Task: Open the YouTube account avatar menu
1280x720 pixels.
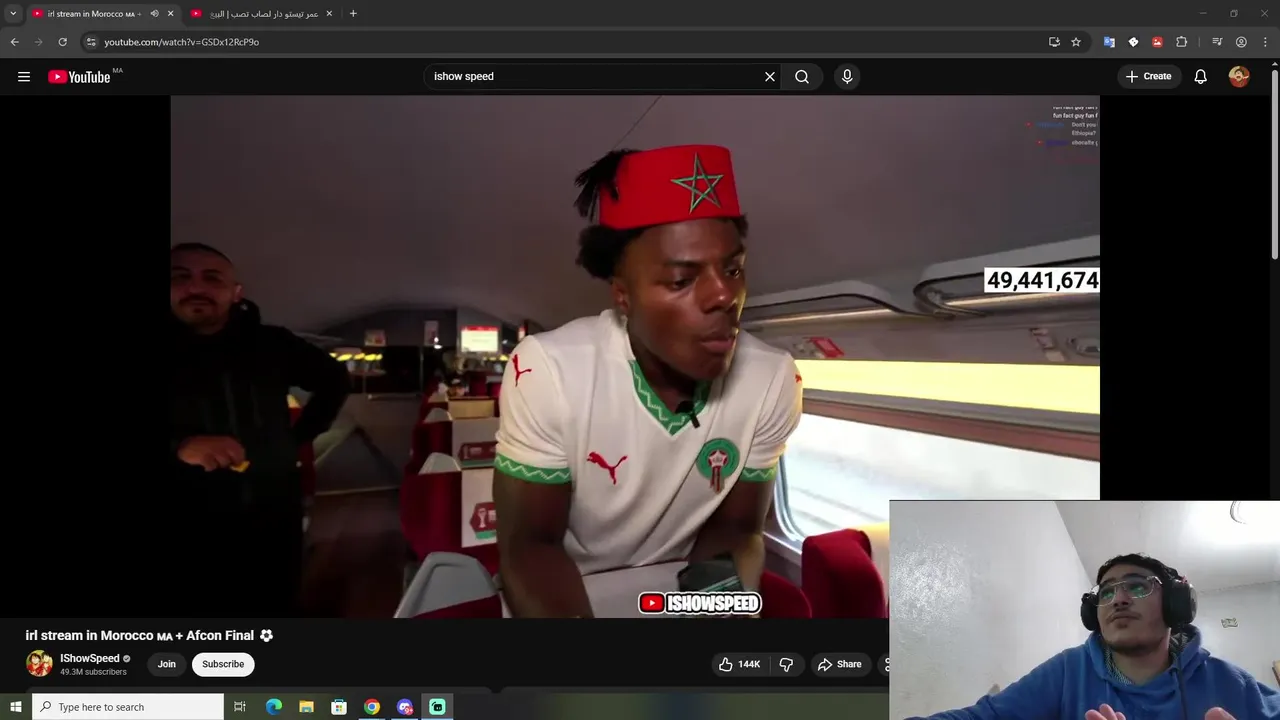Action: (x=1239, y=77)
